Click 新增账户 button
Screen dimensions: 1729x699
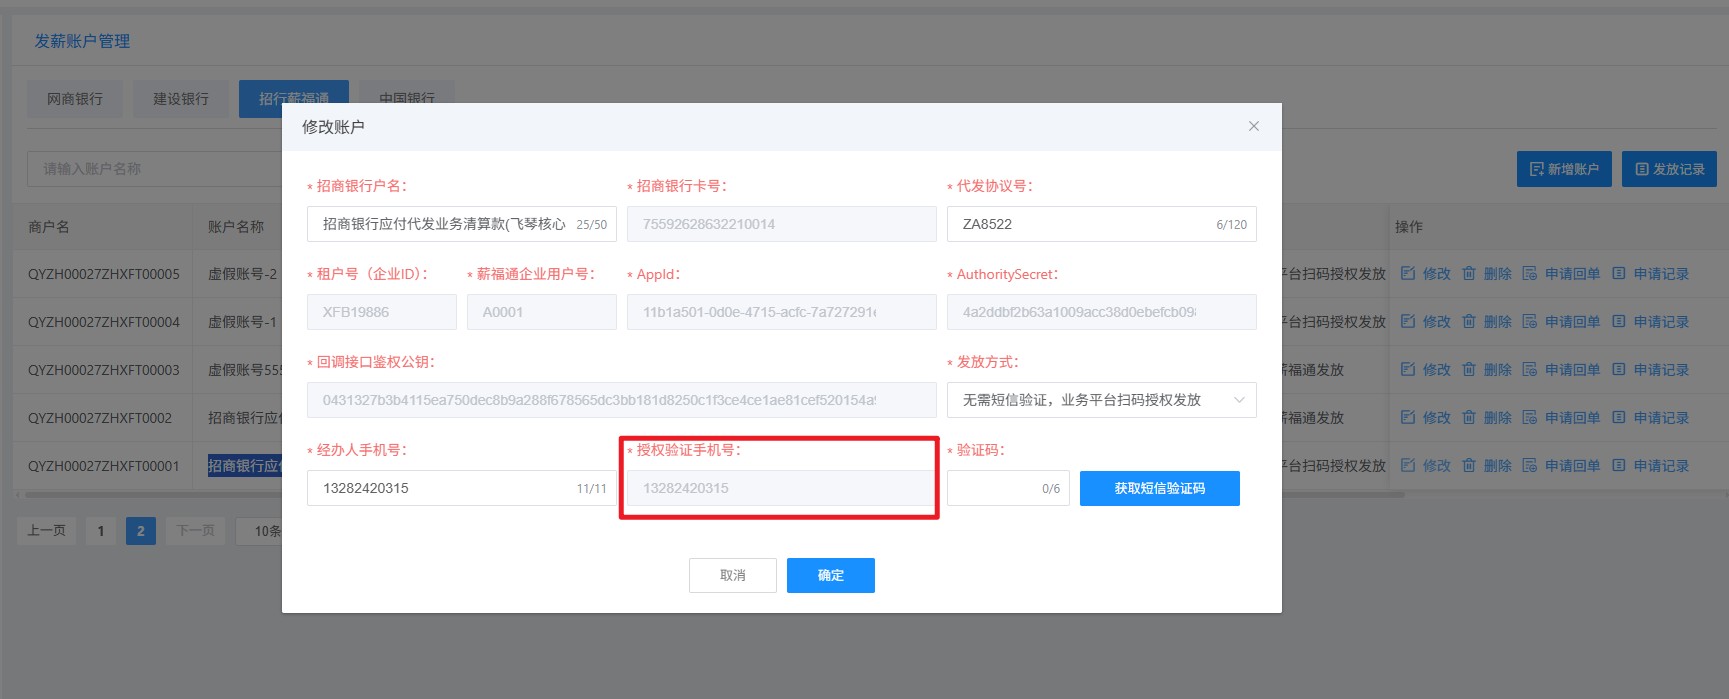pyautogui.click(x=1564, y=169)
